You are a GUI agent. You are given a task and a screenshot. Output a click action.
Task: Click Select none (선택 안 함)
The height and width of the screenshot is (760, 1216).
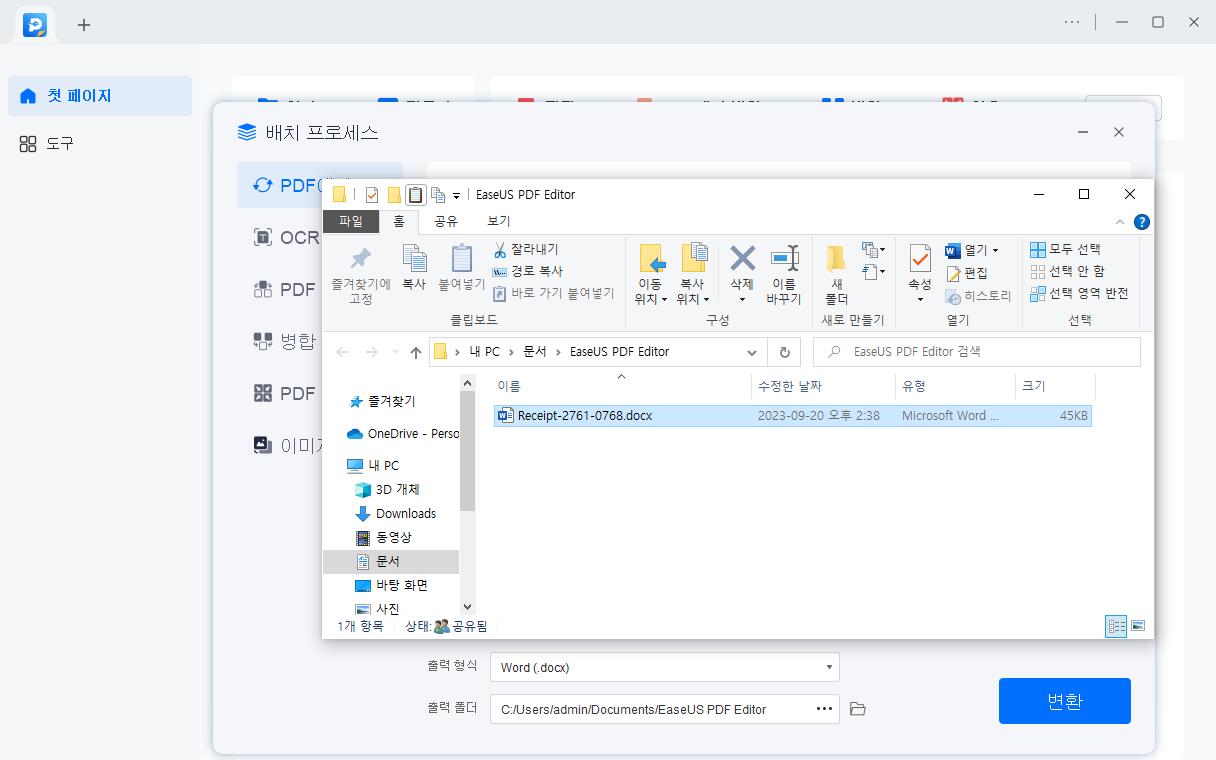[x=1067, y=271]
